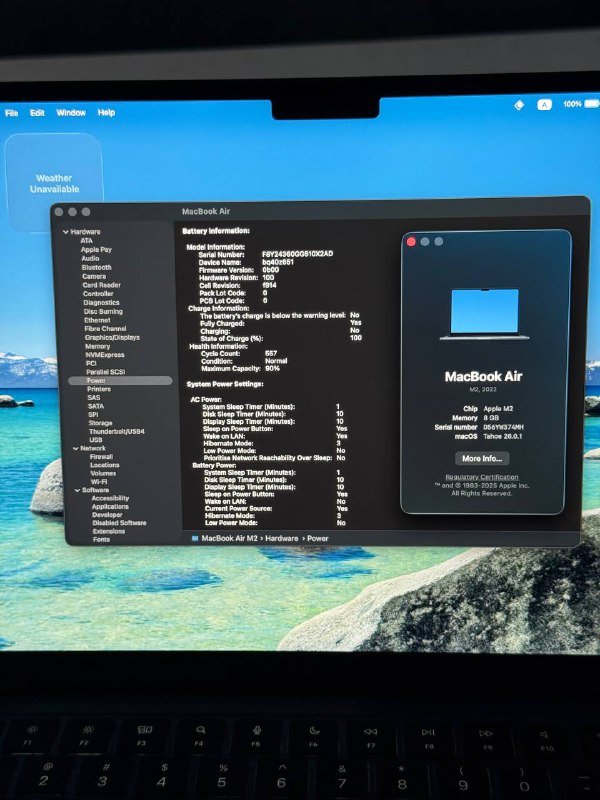This screenshot has width=600, height=800.
Task: Select Parallel SCSI in the sidebar
Action: coord(105,372)
